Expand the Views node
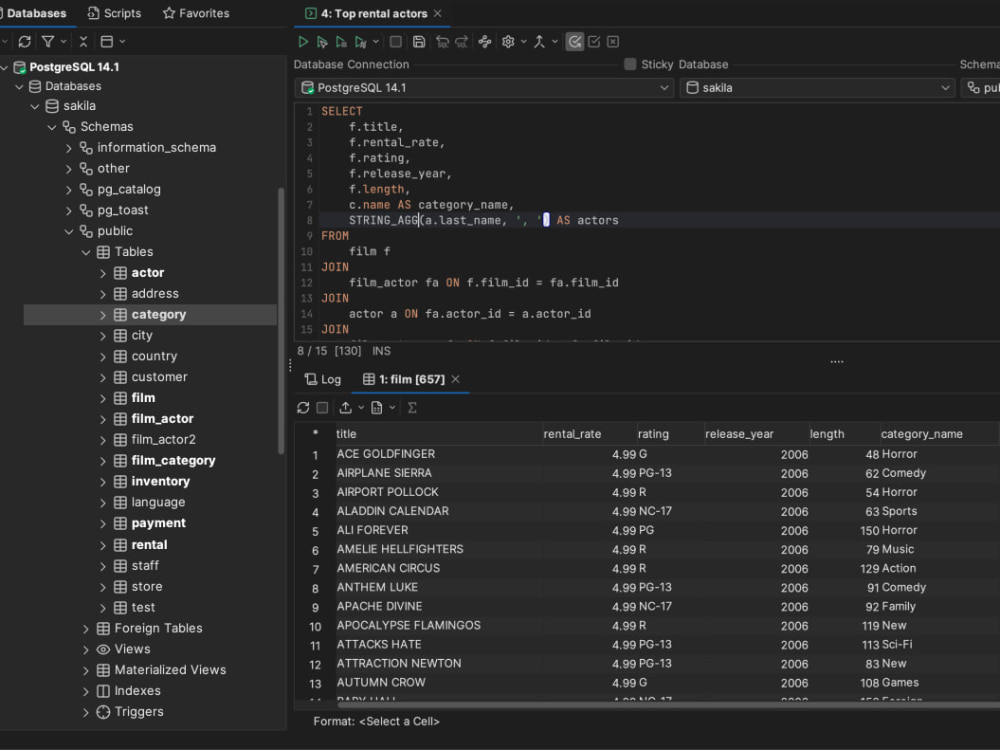The width and height of the screenshot is (1000, 750). [86, 649]
